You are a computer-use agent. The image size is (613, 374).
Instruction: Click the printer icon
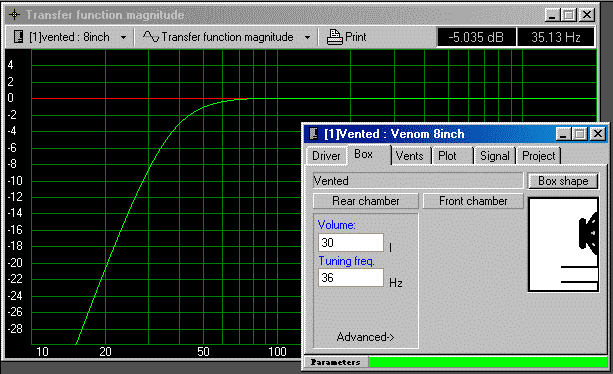pos(334,37)
